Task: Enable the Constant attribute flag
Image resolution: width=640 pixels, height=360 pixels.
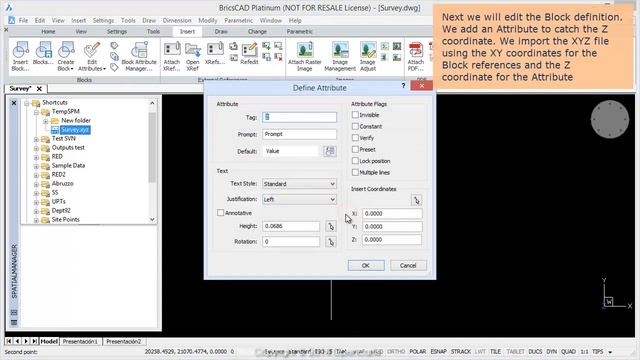Action: click(x=355, y=127)
